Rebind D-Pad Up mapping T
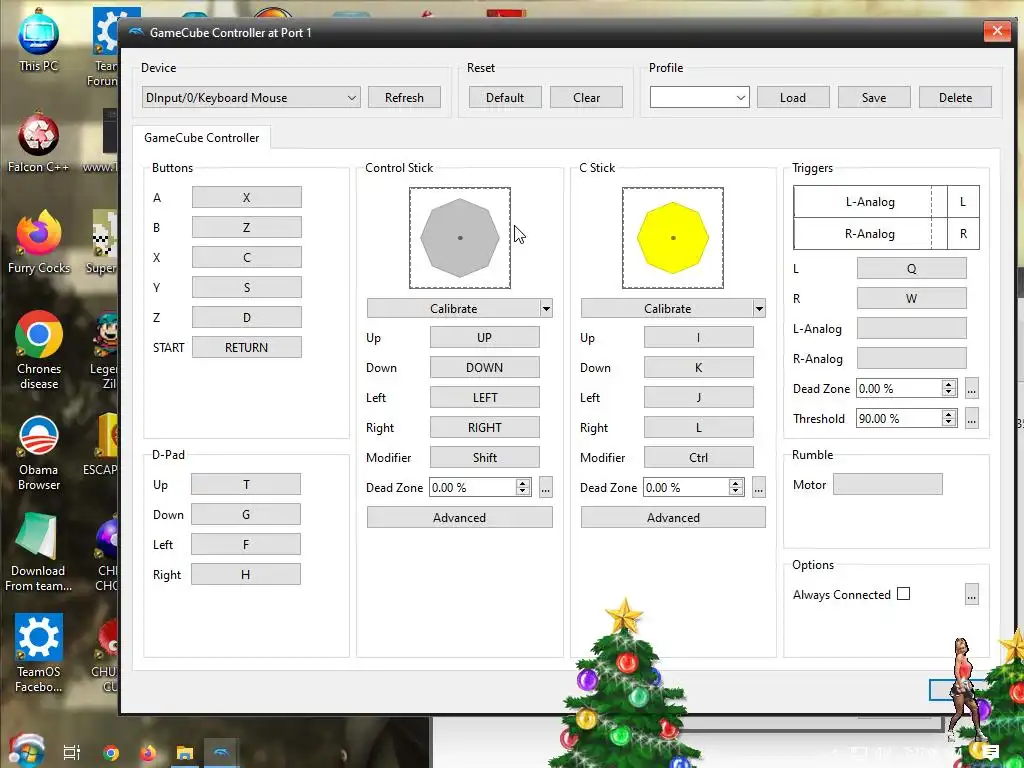Viewport: 1024px width, 768px height. coord(246,485)
